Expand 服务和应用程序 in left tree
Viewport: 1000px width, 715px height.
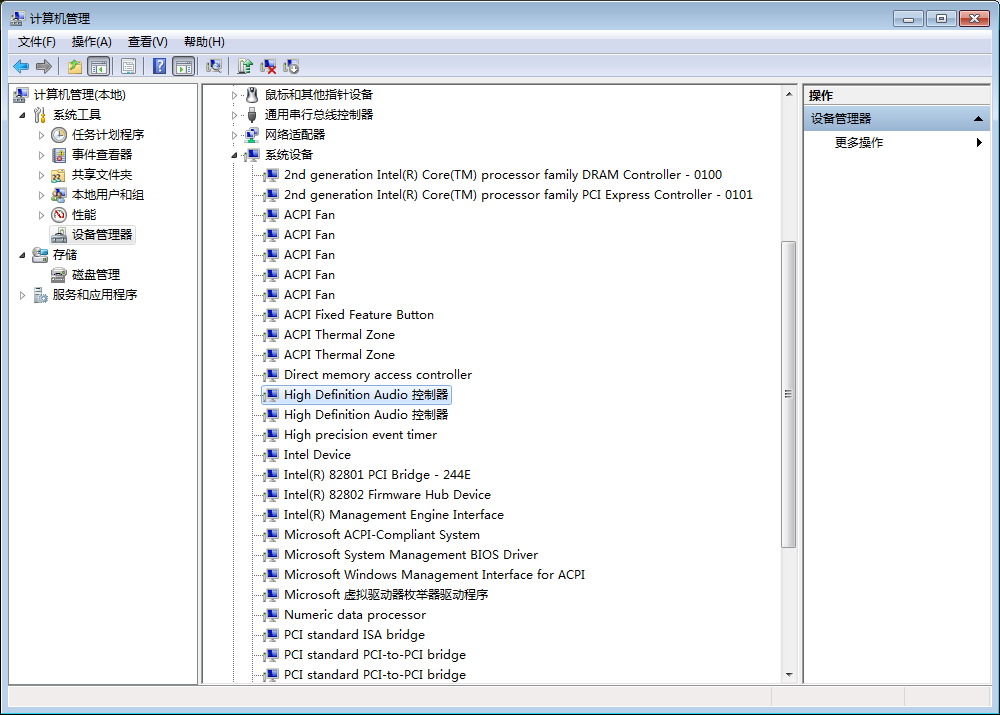coord(23,295)
